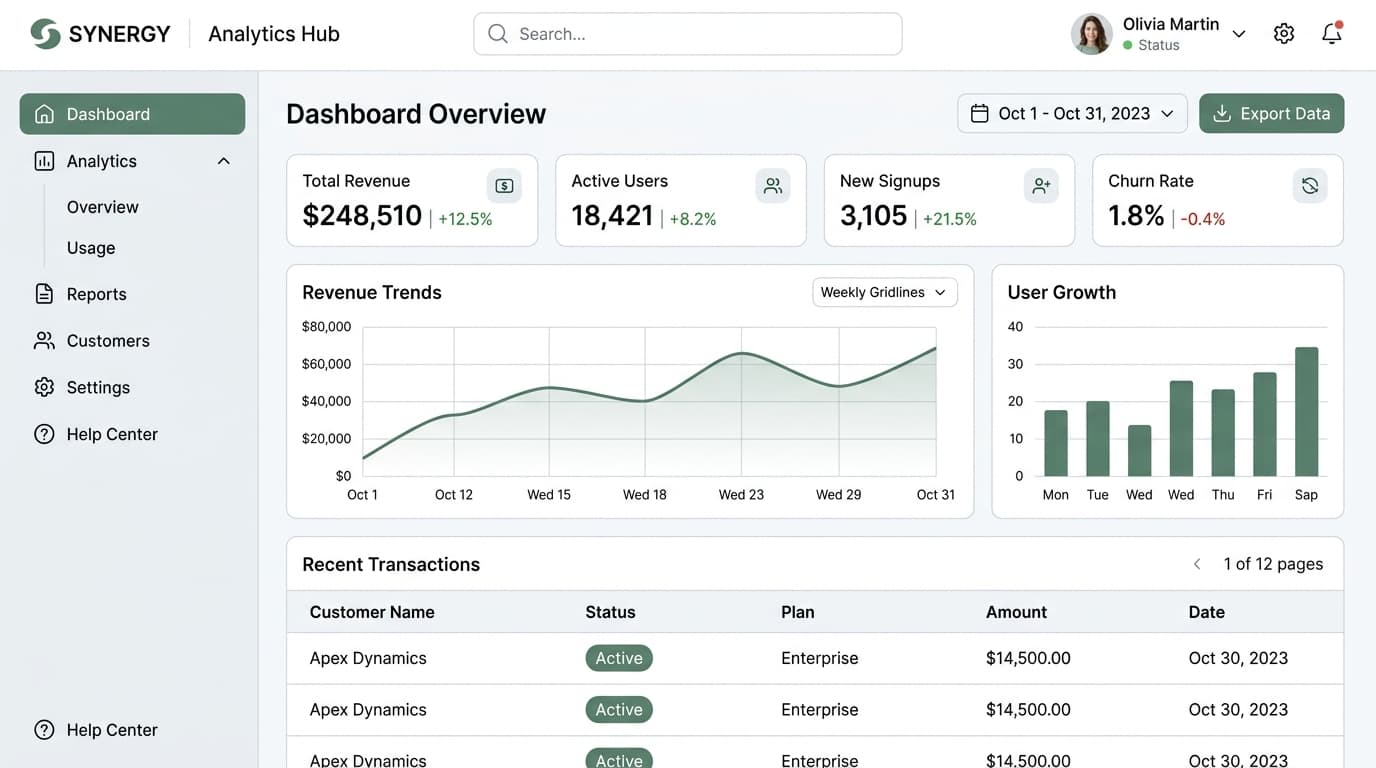1376x768 pixels.
Task: Click the 18,421 active users value
Action: 612,216
